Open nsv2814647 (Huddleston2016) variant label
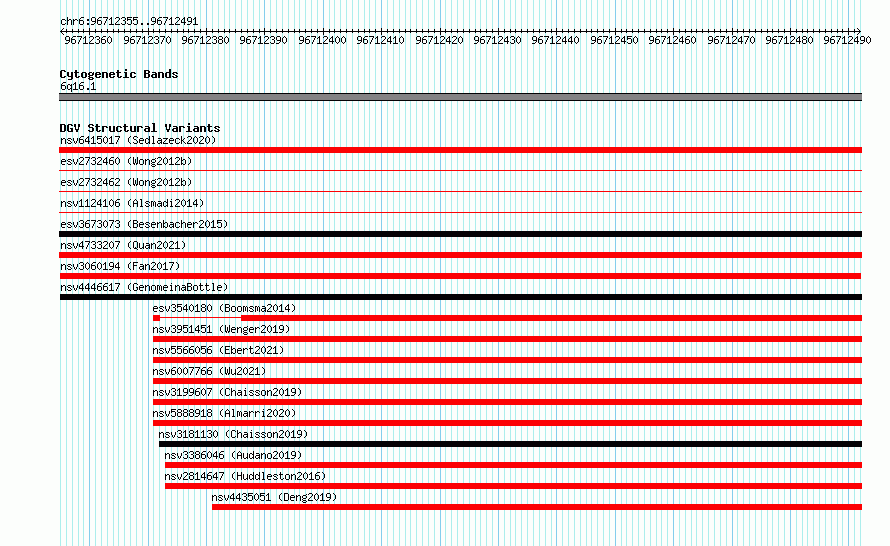Screen dimensions: 890x546 coord(245,476)
